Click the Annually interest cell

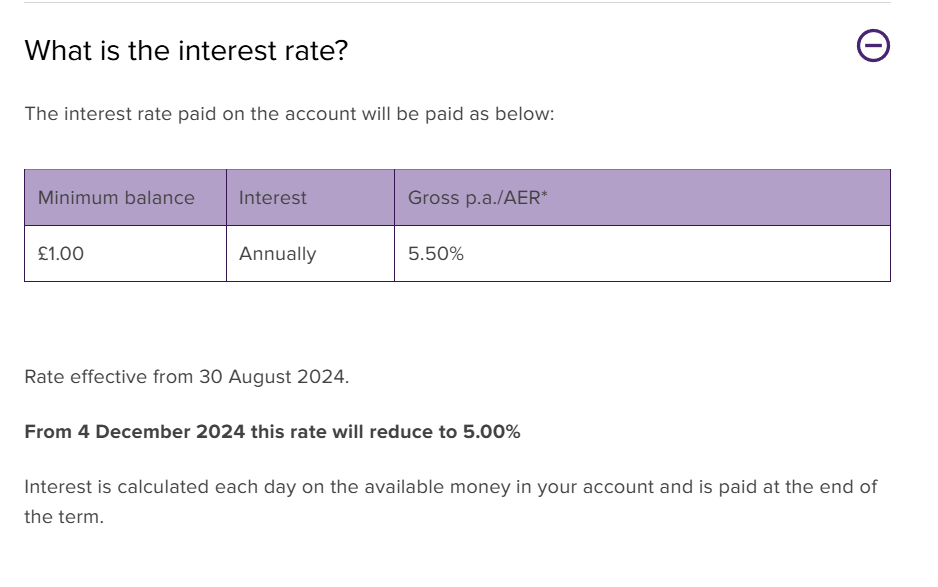(310, 254)
